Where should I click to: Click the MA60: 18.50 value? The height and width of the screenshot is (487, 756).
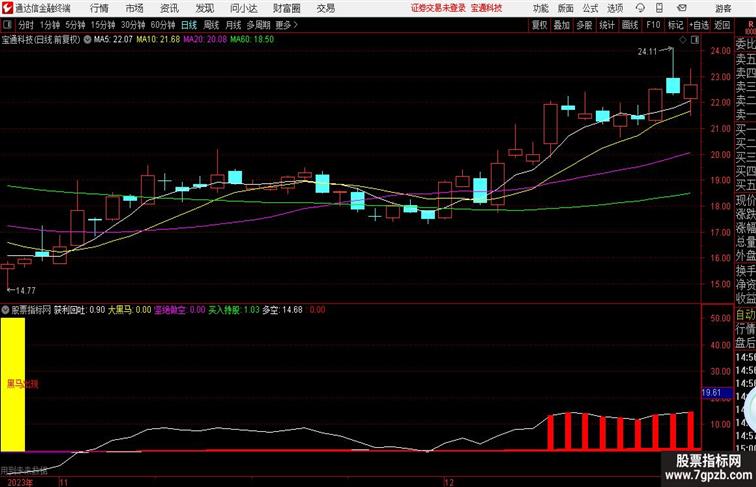click(x=252, y=40)
